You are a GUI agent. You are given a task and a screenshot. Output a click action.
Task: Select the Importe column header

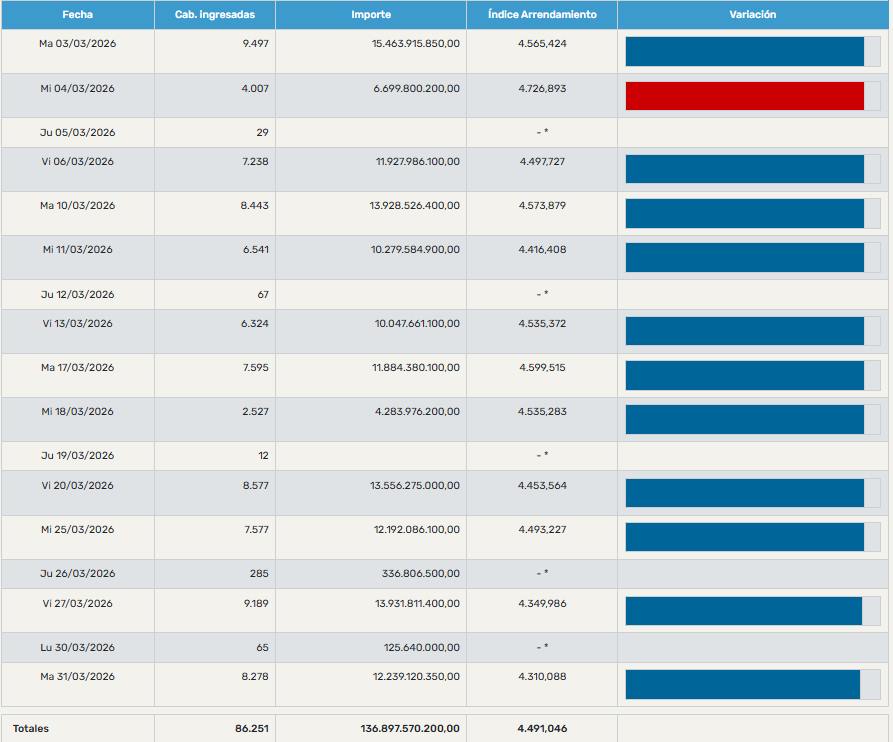coord(371,15)
